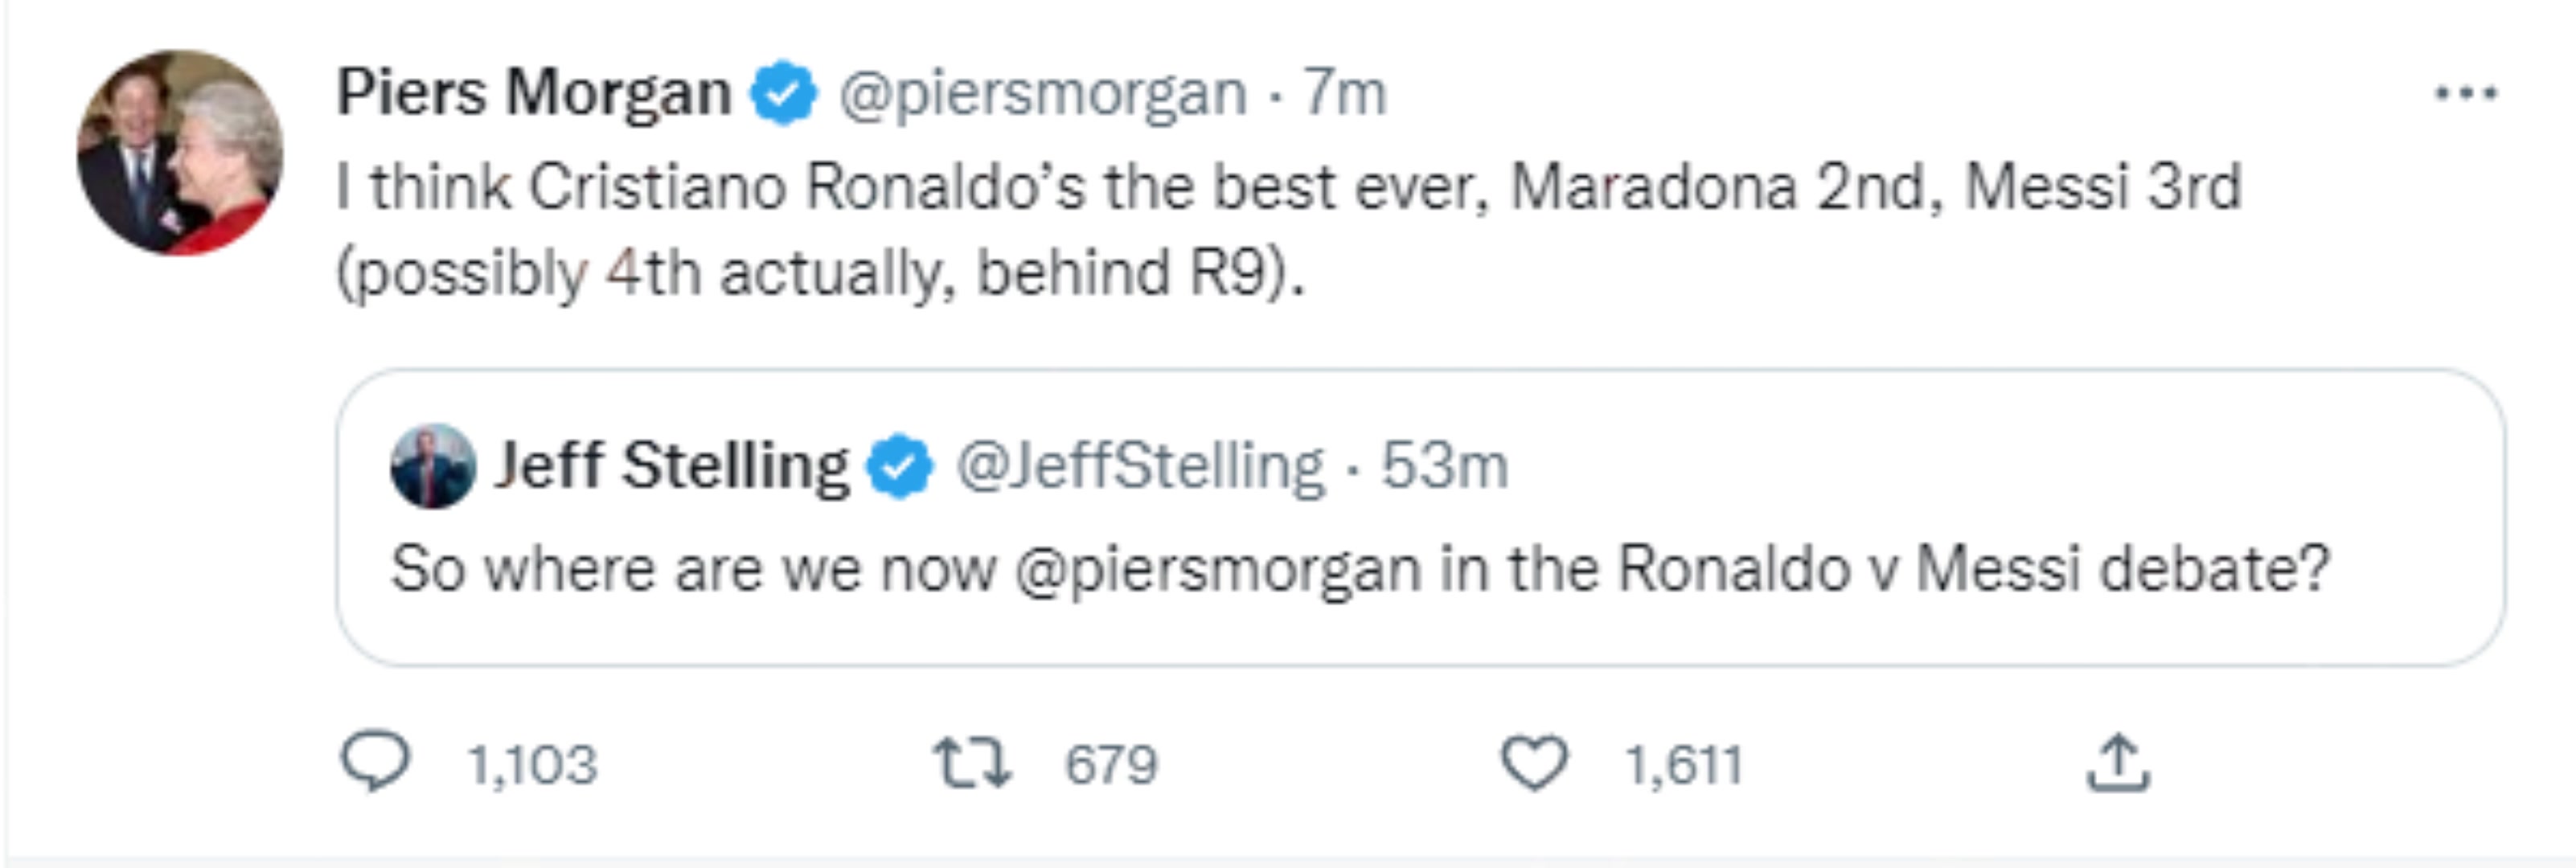This screenshot has width=2576, height=868.
Task: Like the tweet with heart icon
Action: (x=1534, y=763)
